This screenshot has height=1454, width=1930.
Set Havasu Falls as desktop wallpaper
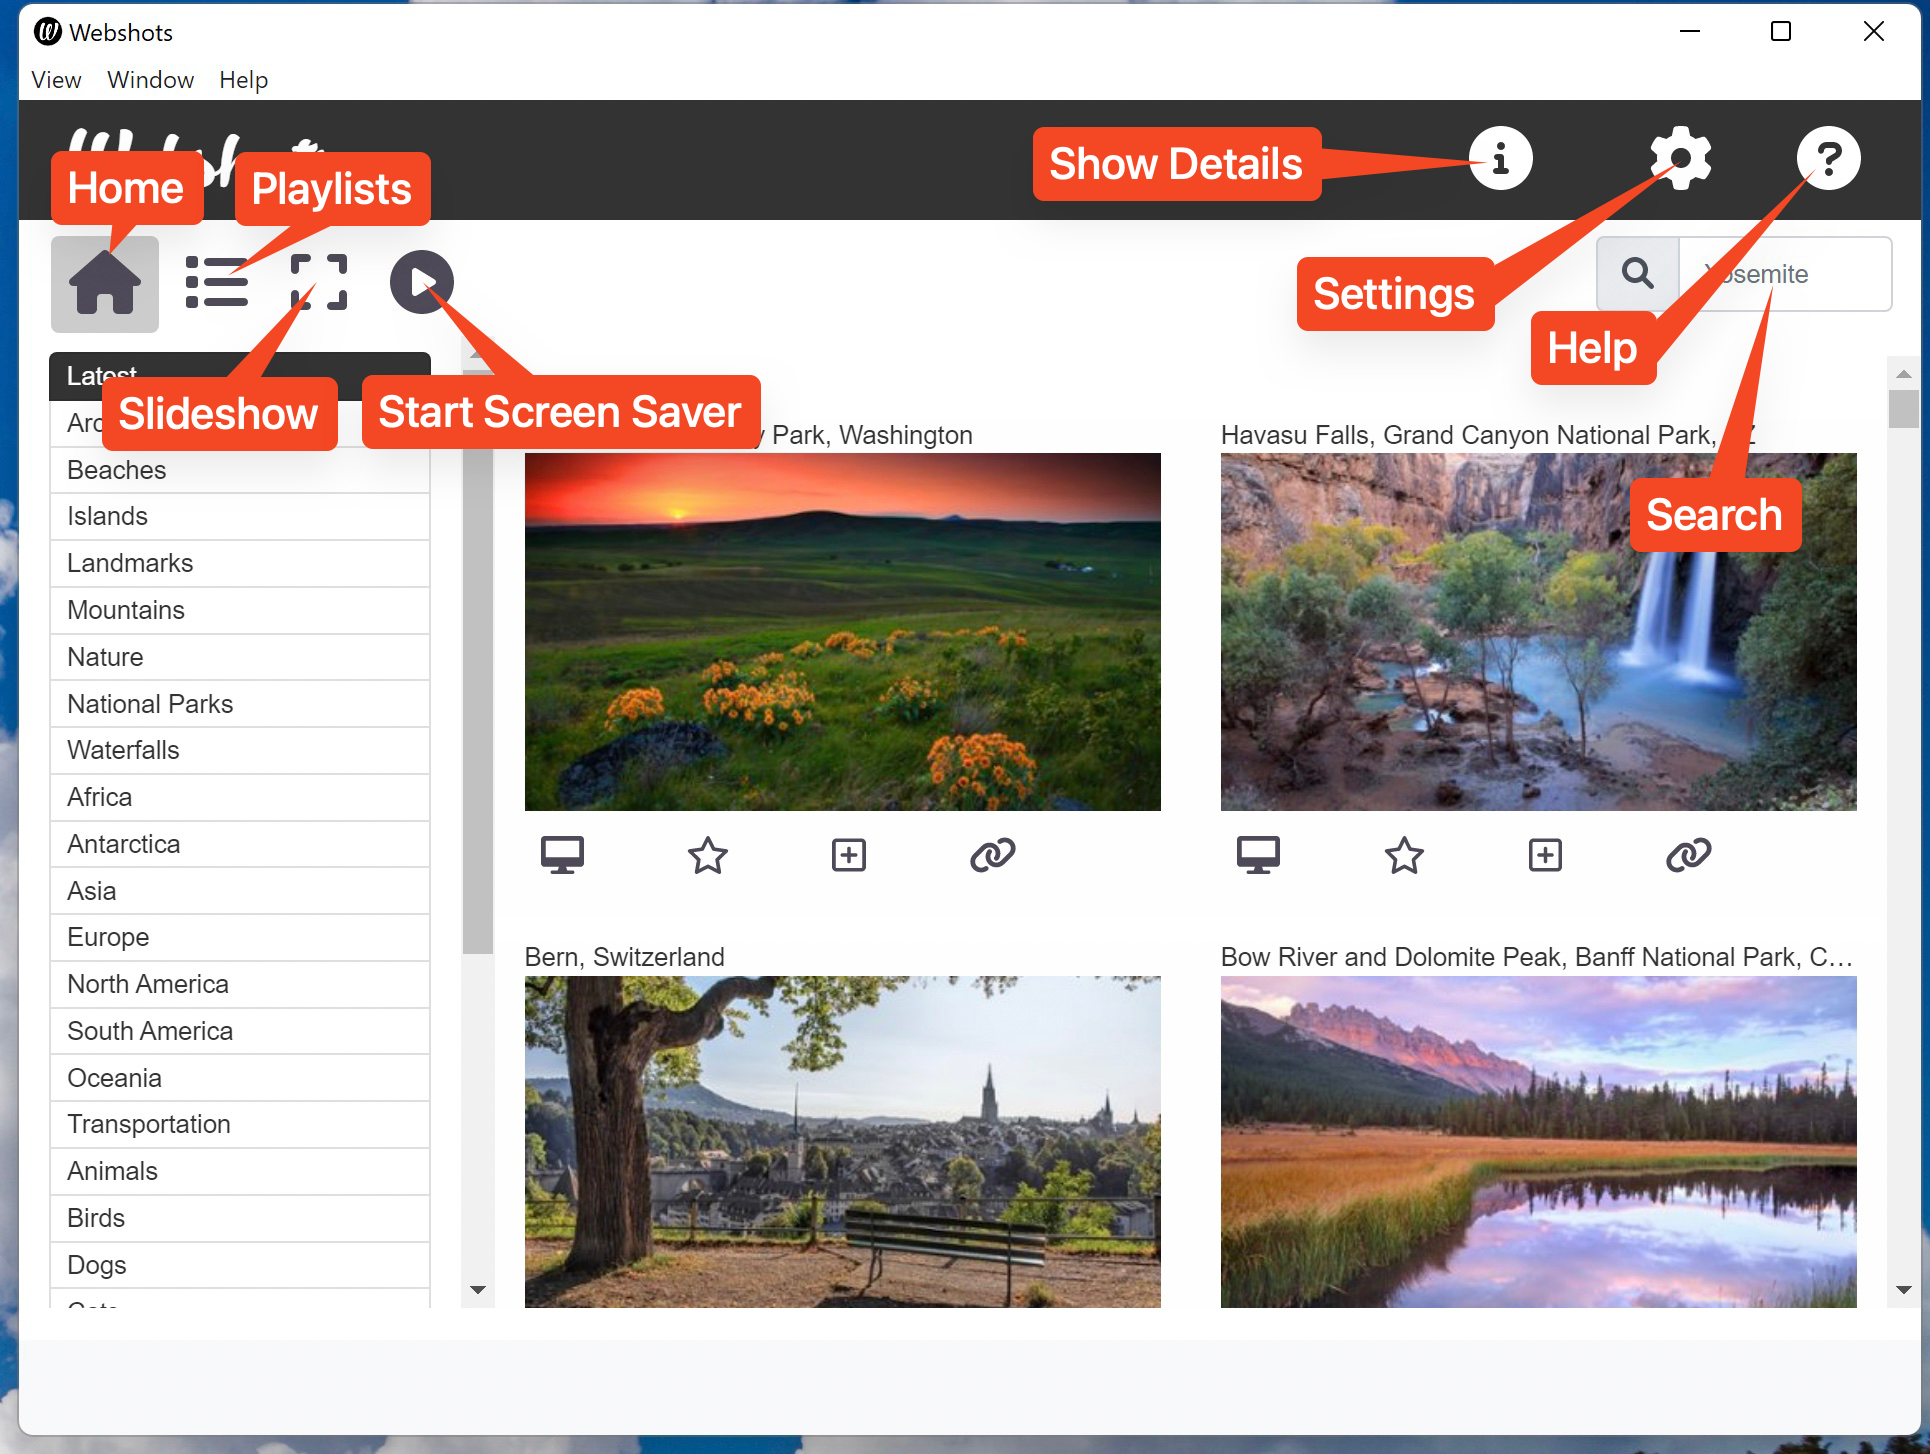(x=1258, y=855)
